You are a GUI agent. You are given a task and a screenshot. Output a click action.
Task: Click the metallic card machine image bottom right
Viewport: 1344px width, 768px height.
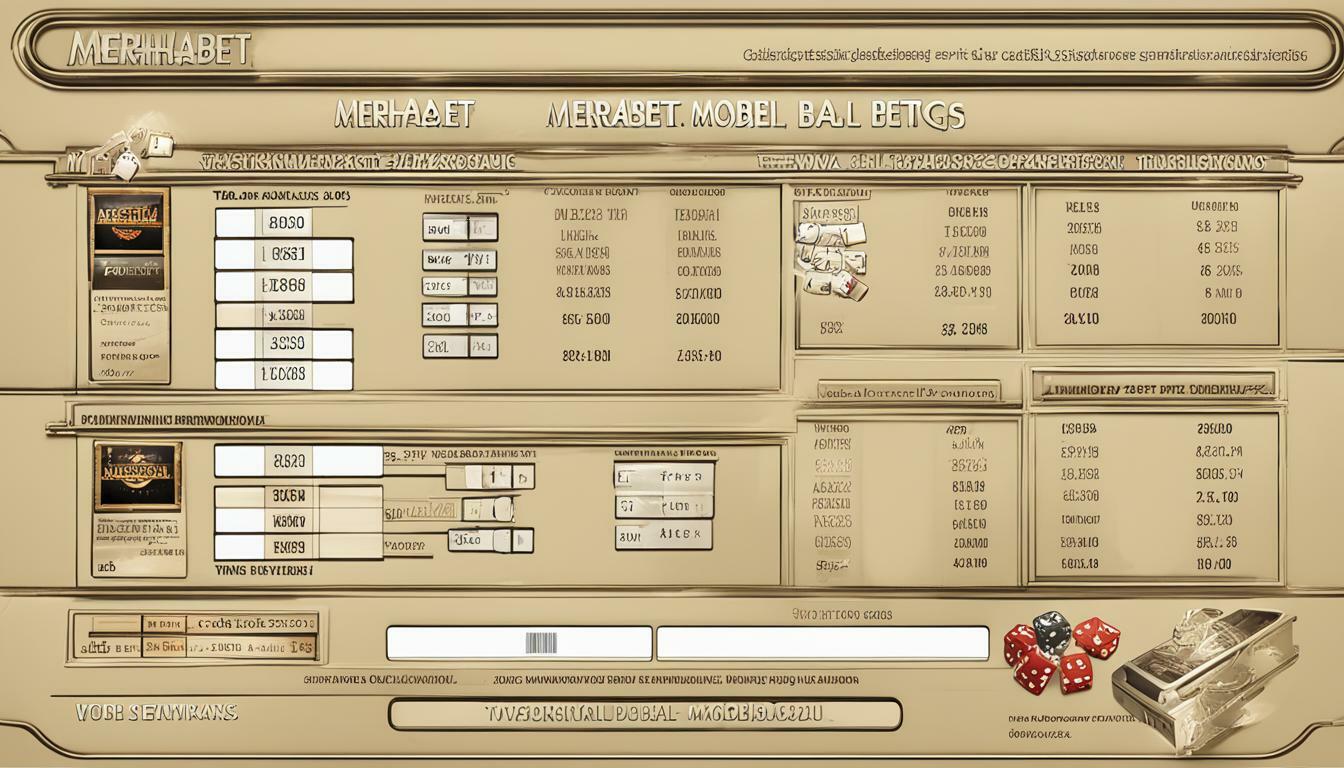click(x=1205, y=678)
